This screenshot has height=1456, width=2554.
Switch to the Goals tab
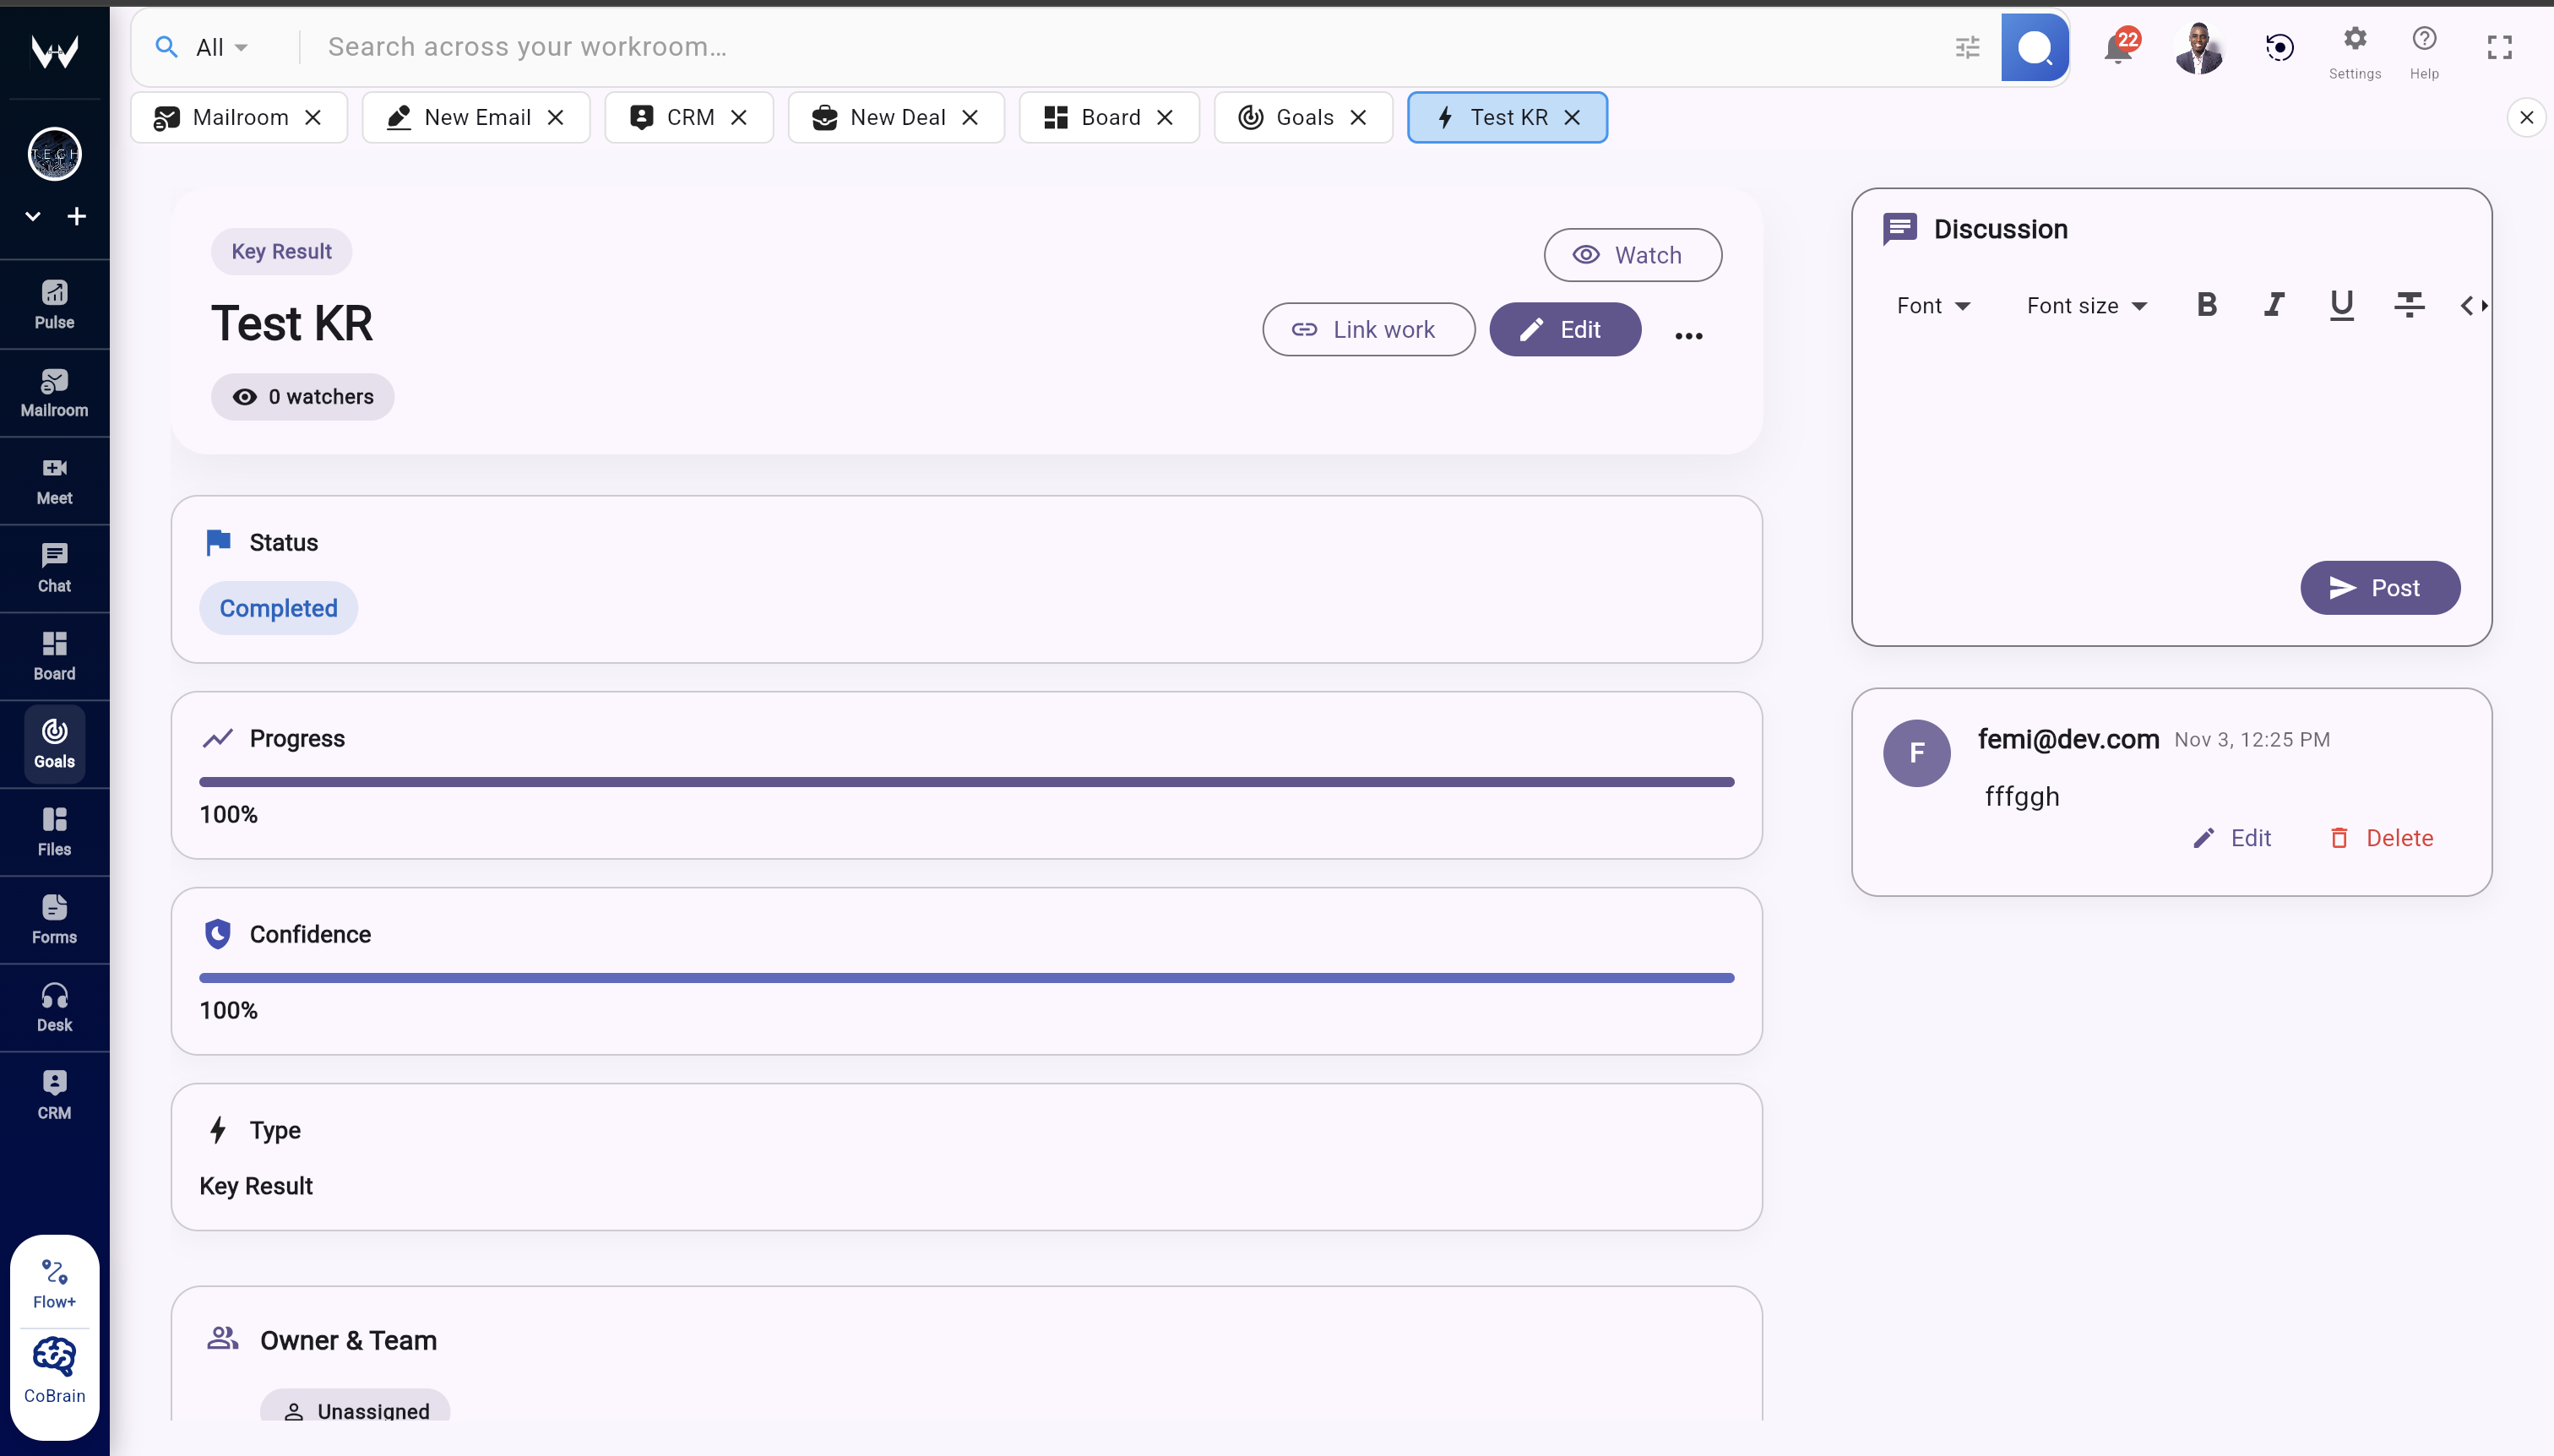1302,117
